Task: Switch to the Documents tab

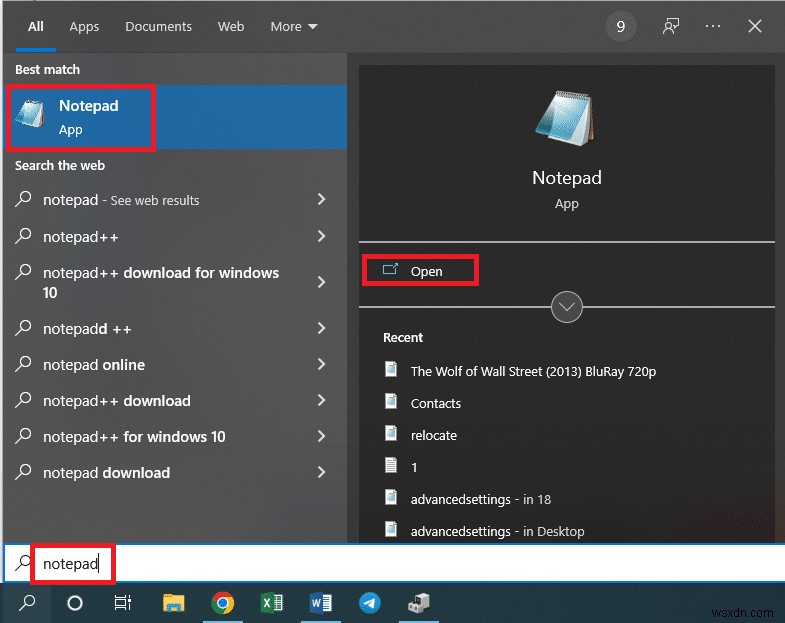Action: (158, 27)
